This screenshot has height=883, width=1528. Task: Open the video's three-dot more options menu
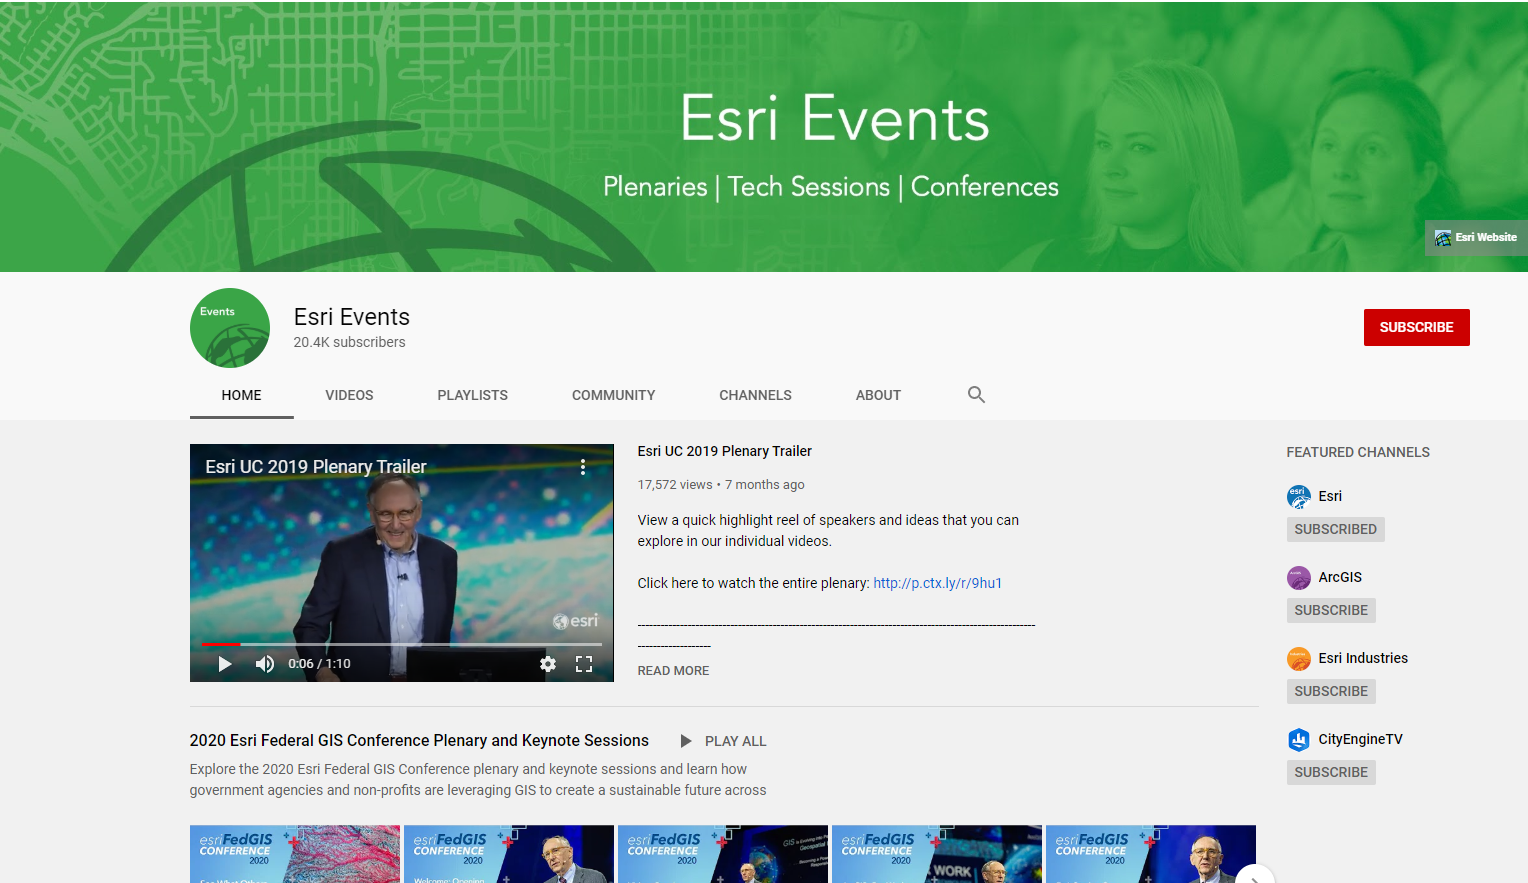(x=583, y=467)
